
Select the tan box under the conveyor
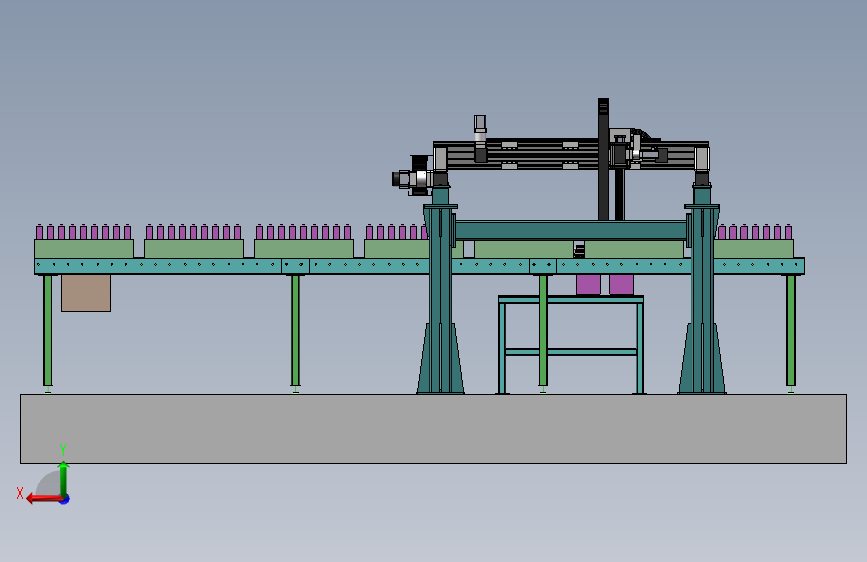[86, 293]
